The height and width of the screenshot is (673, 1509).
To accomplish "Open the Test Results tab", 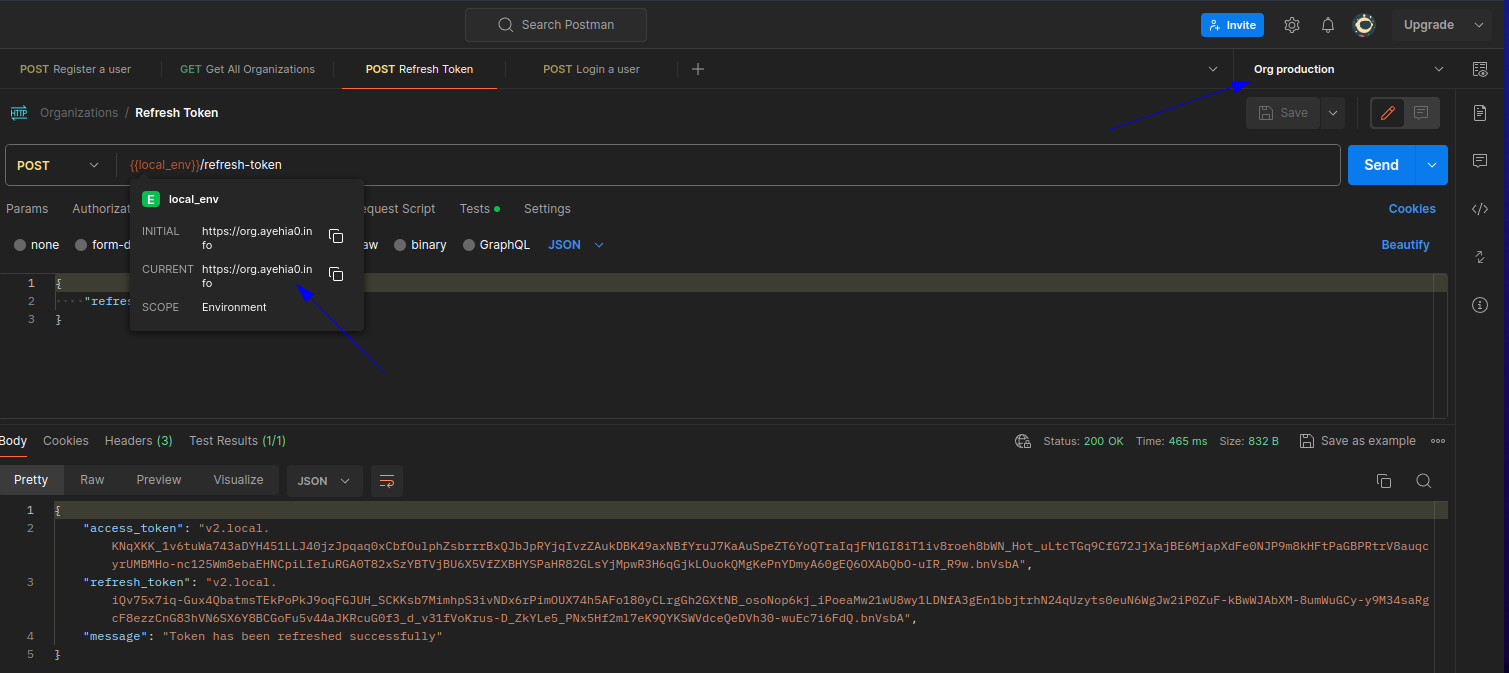I will (237, 441).
